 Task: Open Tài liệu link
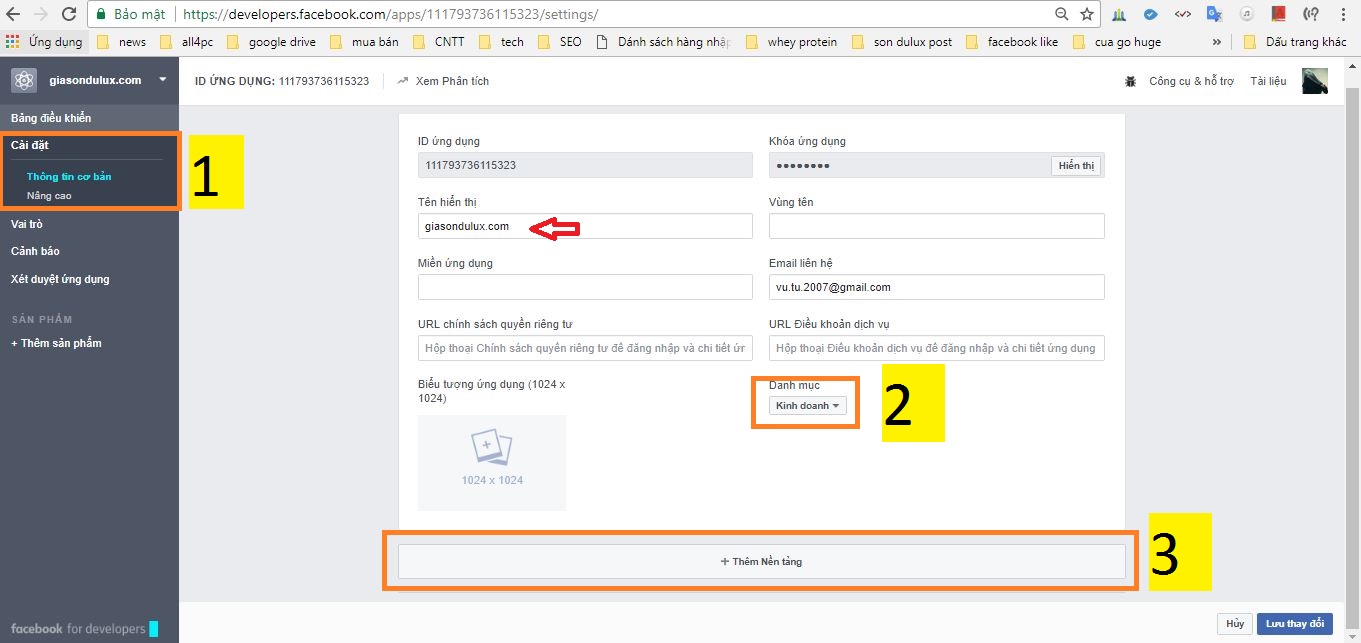tap(1268, 81)
